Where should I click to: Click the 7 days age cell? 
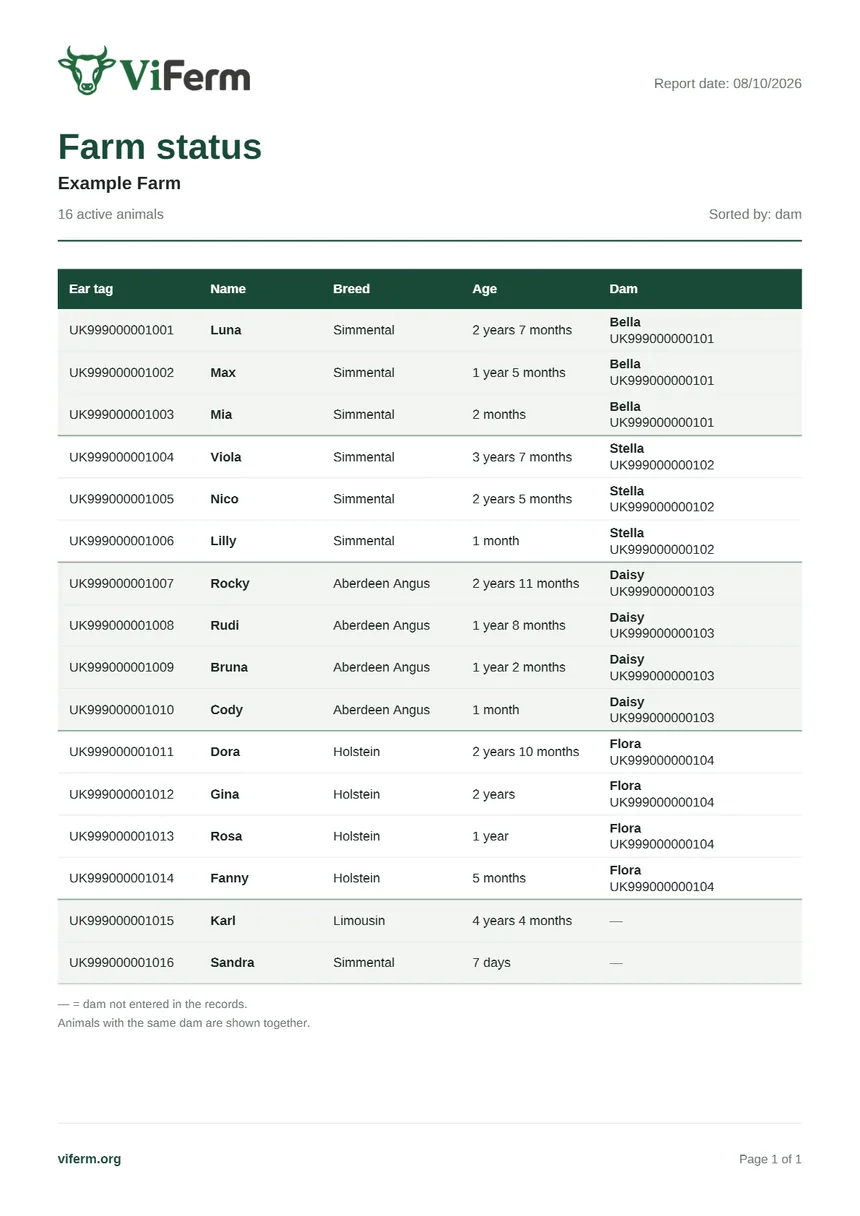[x=491, y=962]
